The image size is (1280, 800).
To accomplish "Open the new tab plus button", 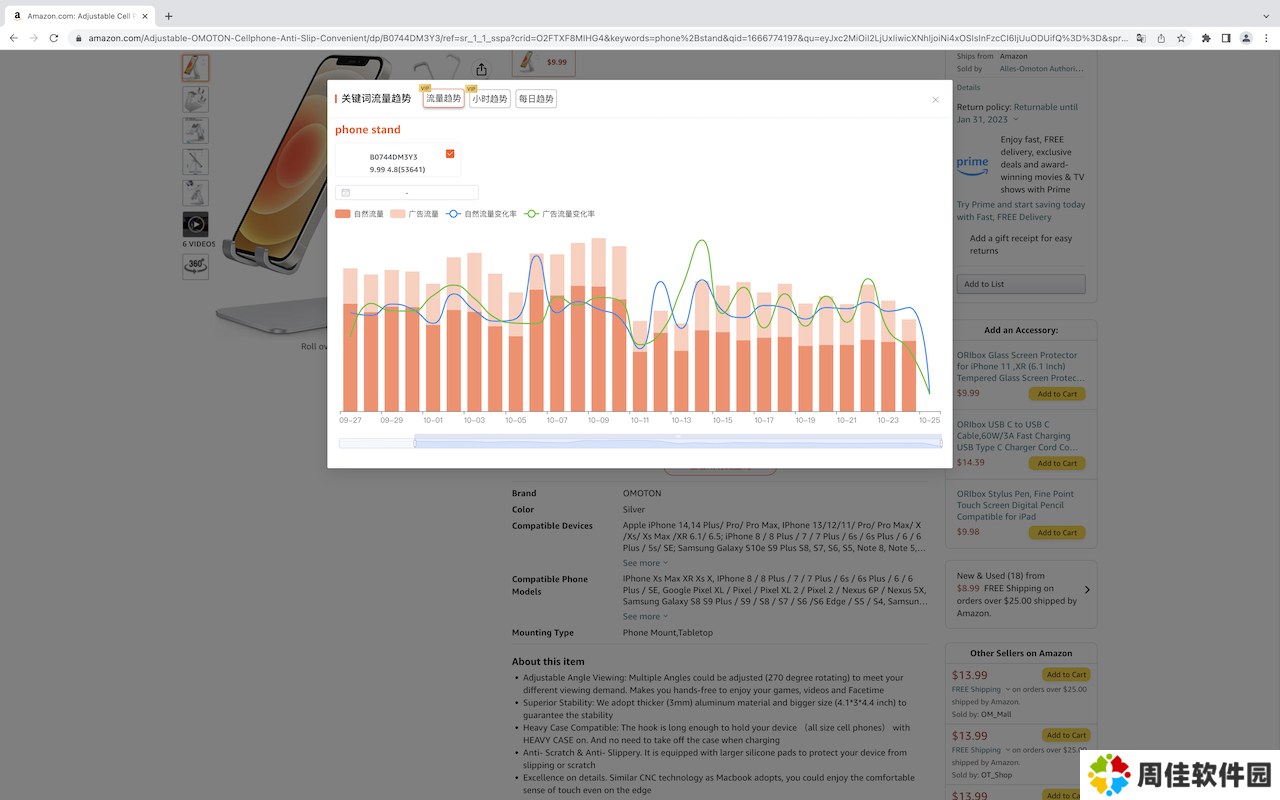I will click(x=168, y=16).
